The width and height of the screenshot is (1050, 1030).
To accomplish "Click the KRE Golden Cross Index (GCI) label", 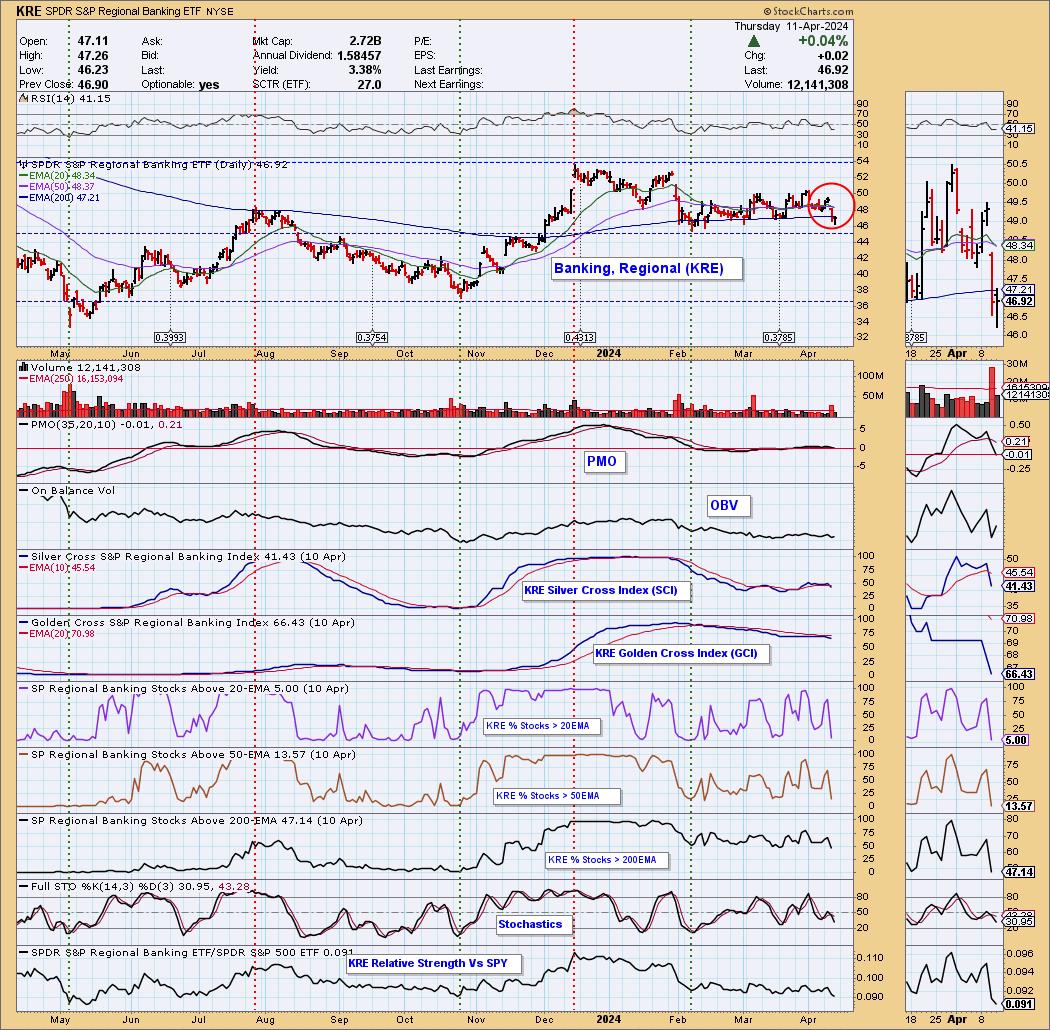I will [x=681, y=654].
